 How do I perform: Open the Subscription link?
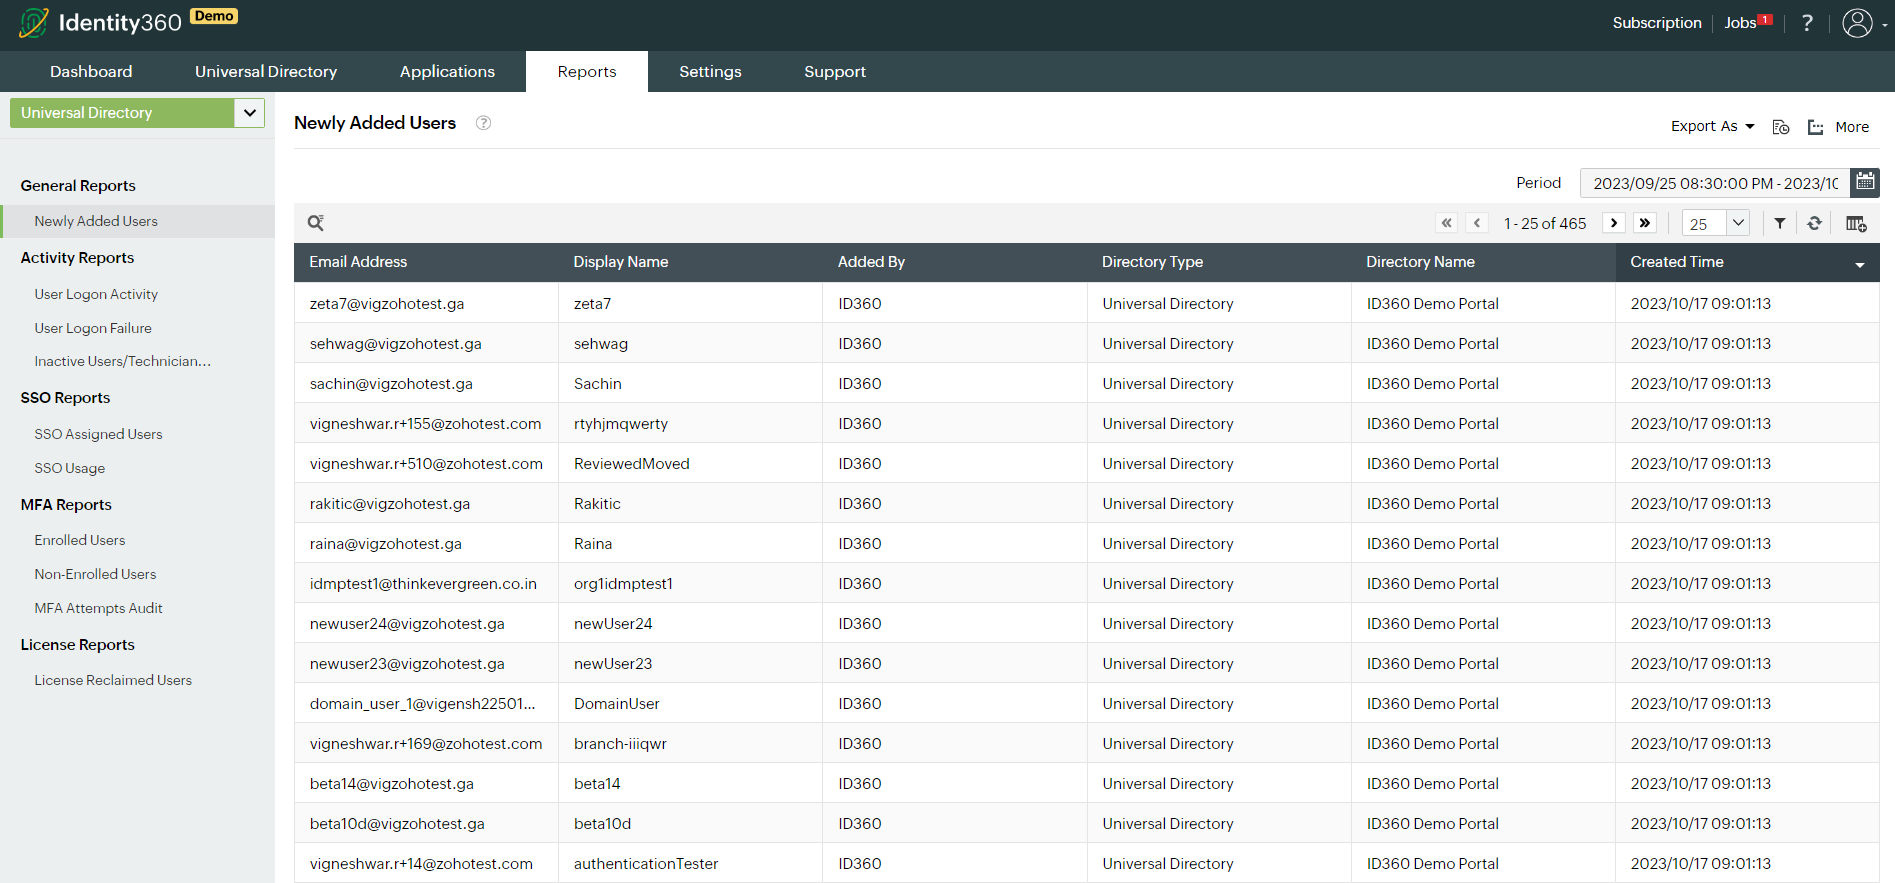[1657, 23]
